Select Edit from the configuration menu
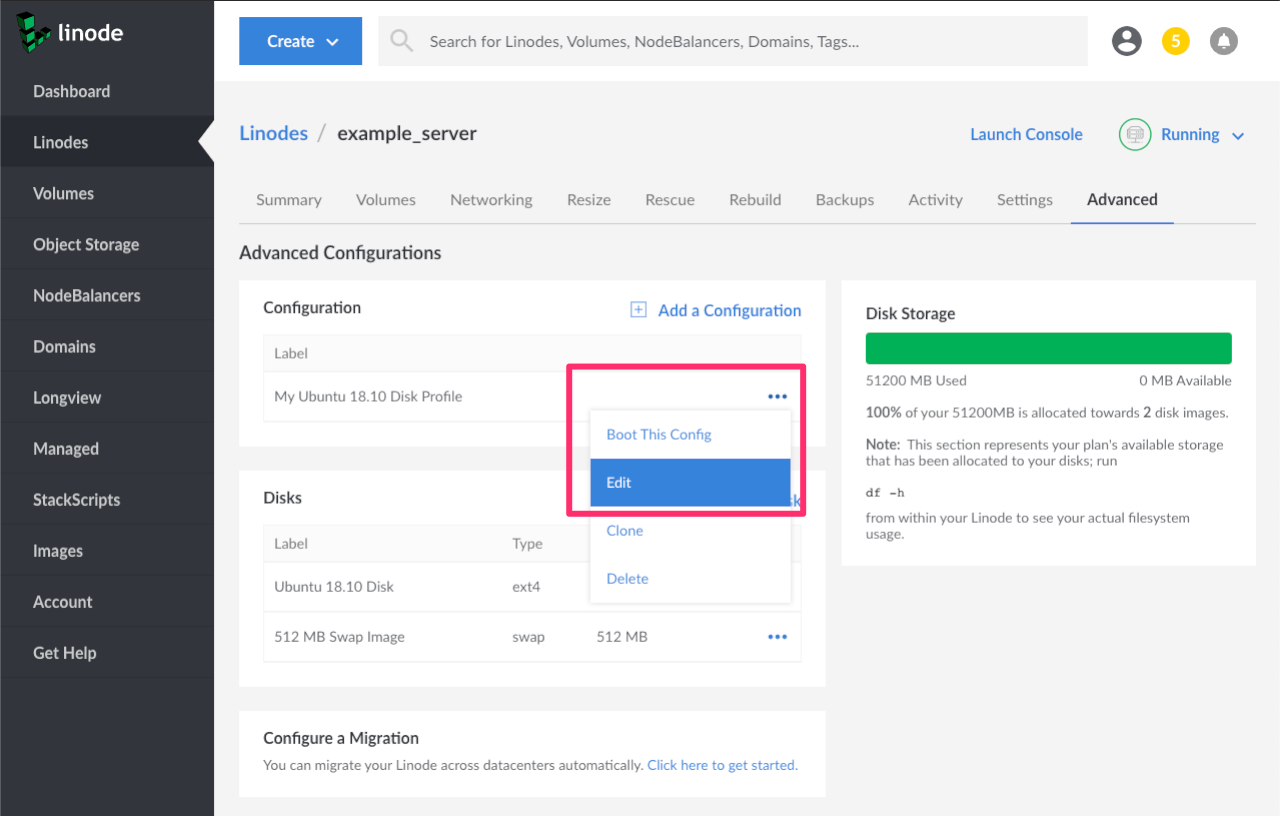 click(689, 483)
